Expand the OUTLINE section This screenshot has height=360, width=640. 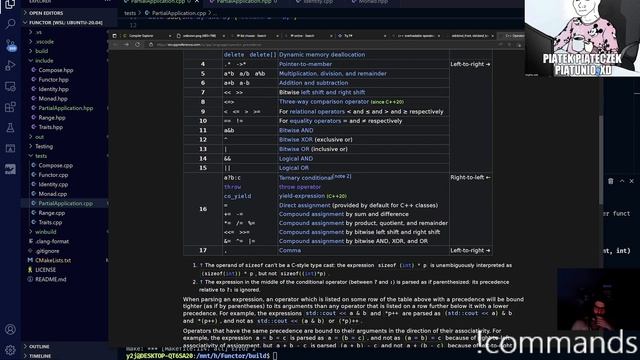pyautogui.click(x=65, y=347)
